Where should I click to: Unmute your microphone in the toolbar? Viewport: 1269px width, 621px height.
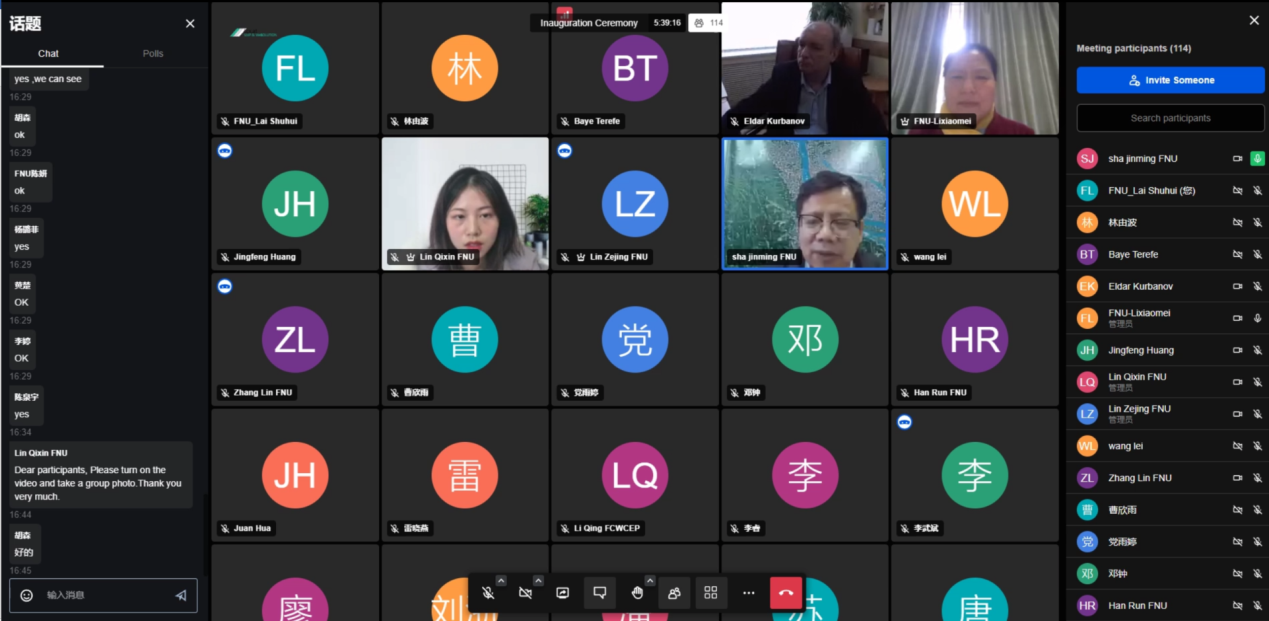click(487, 593)
